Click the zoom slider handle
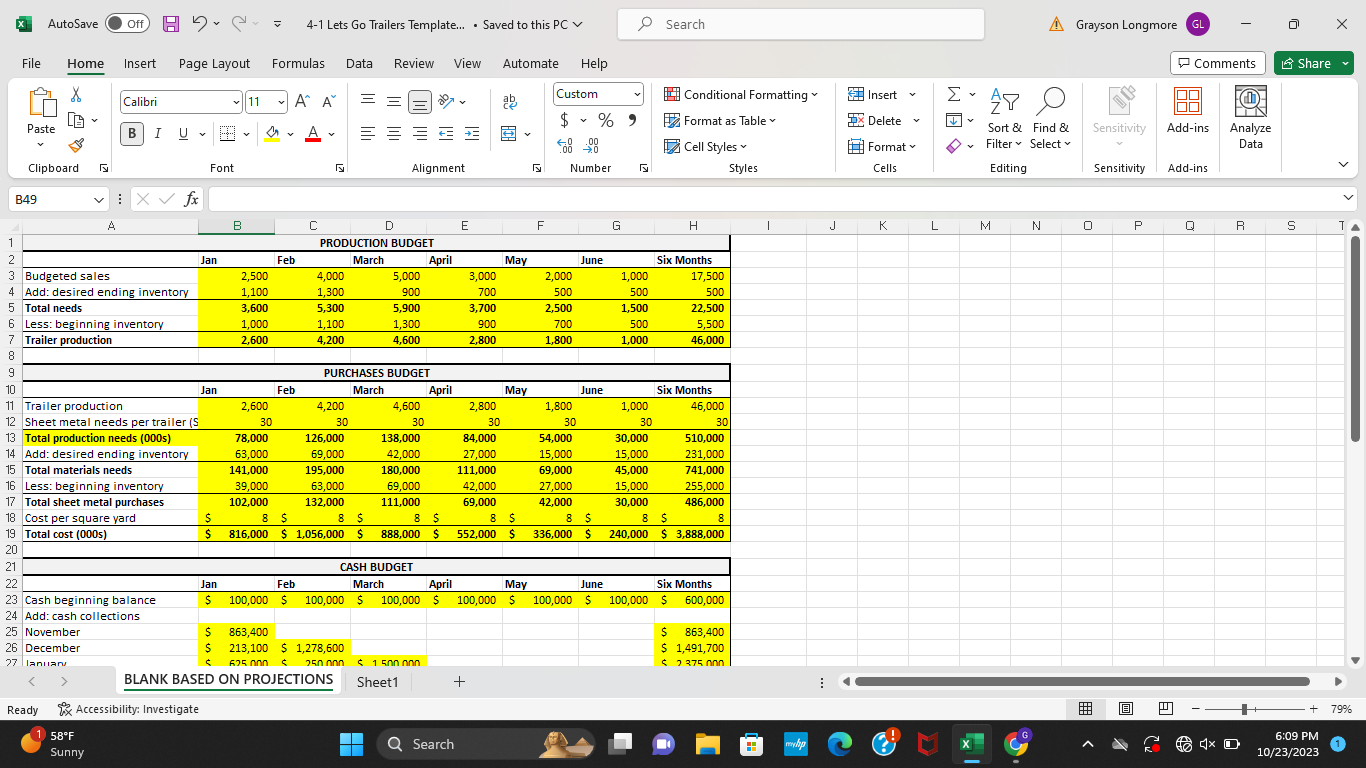1366x768 pixels. (1245, 709)
